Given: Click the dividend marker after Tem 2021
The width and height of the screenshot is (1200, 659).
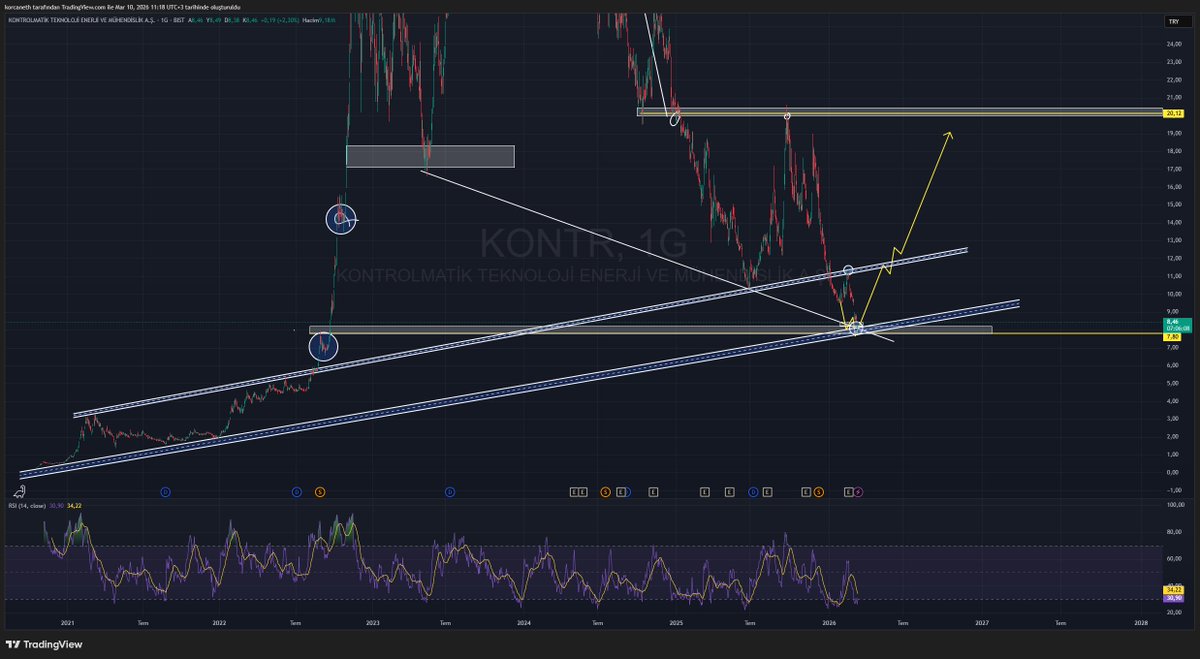Looking at the screenshot, I should click(165, 492).
